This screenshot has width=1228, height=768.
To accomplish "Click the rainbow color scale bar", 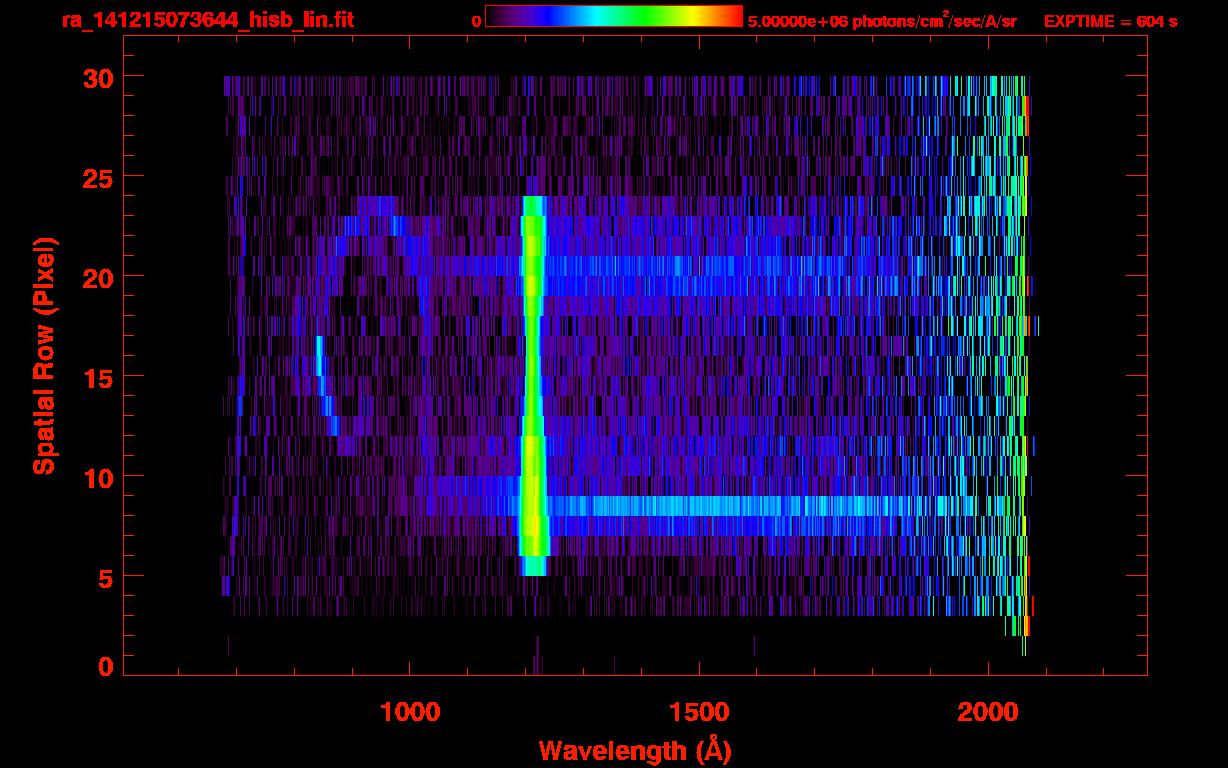I will click(614, 16).
